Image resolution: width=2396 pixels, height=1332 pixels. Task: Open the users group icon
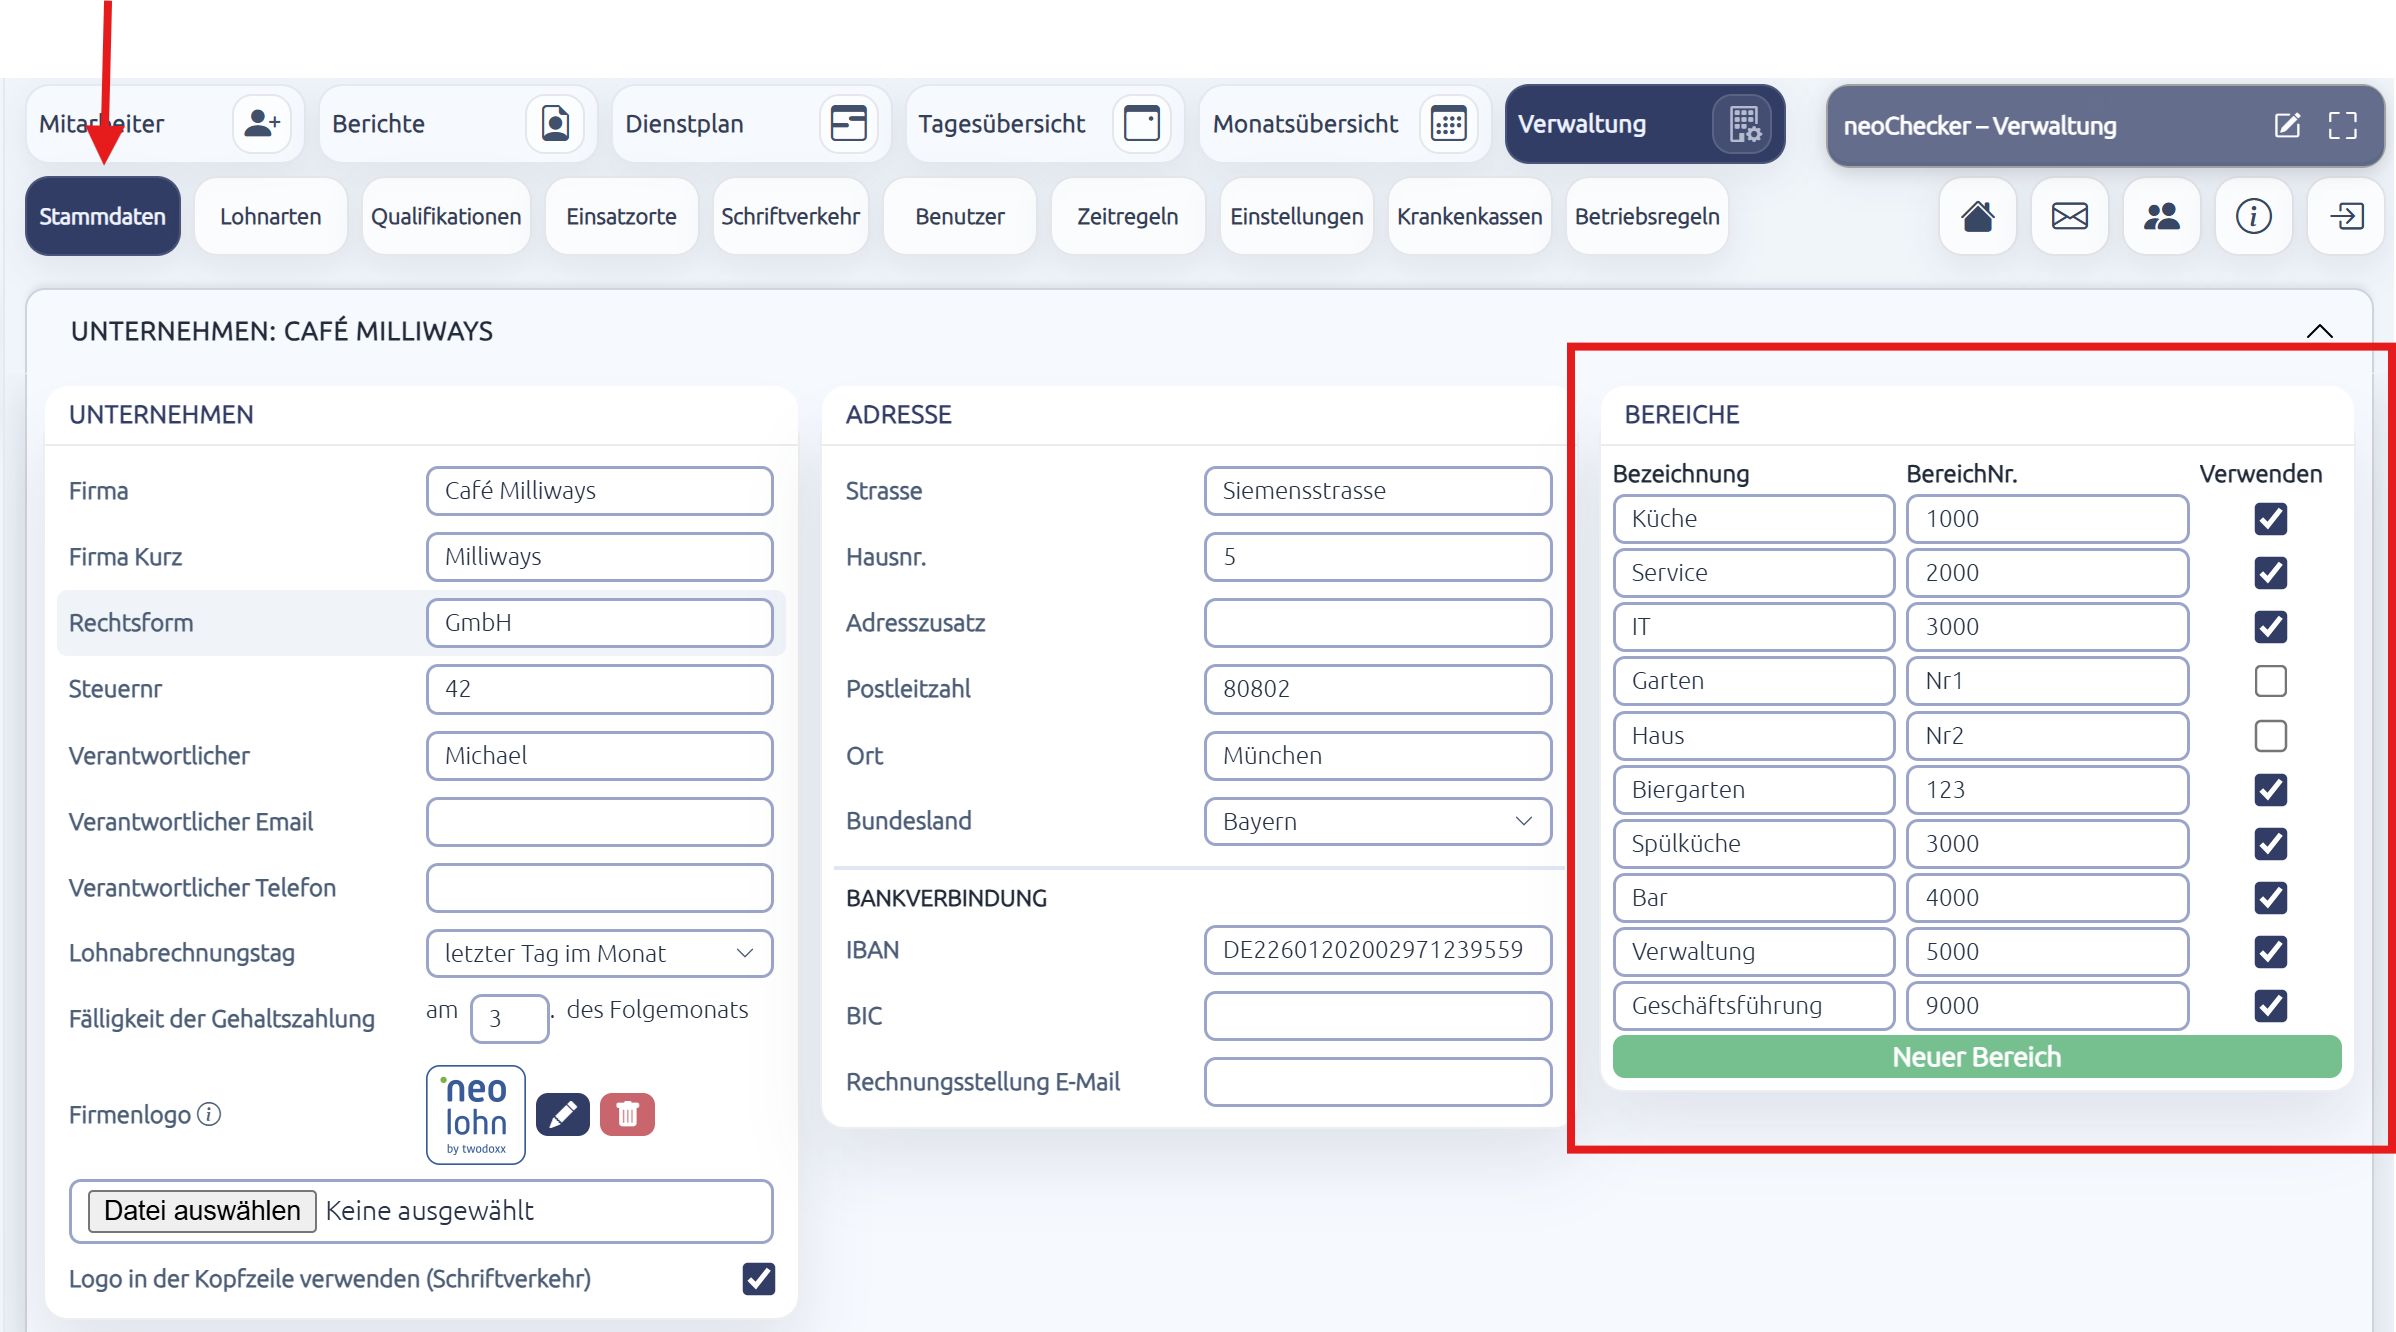[2161, 216]
